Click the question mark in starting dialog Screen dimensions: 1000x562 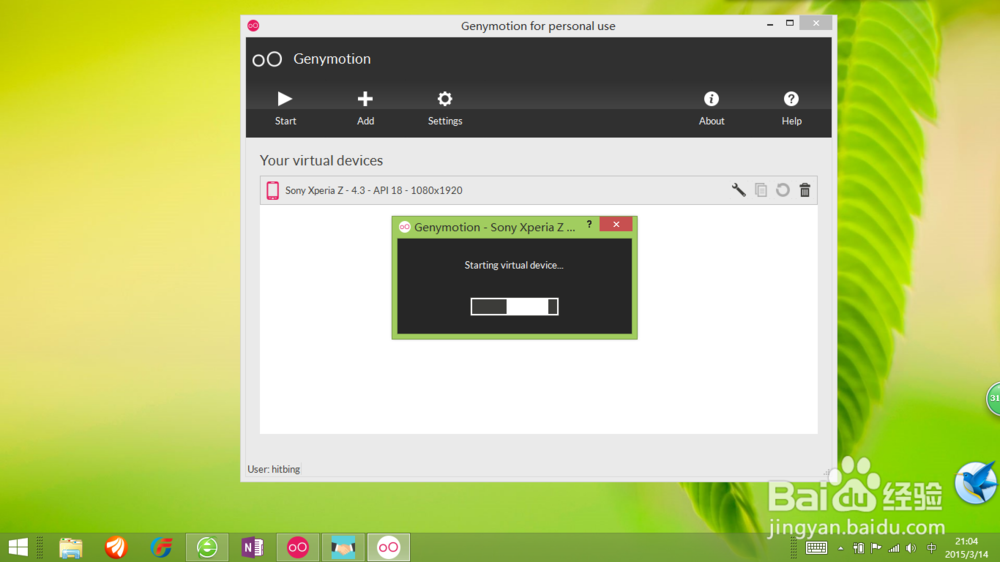589,224
